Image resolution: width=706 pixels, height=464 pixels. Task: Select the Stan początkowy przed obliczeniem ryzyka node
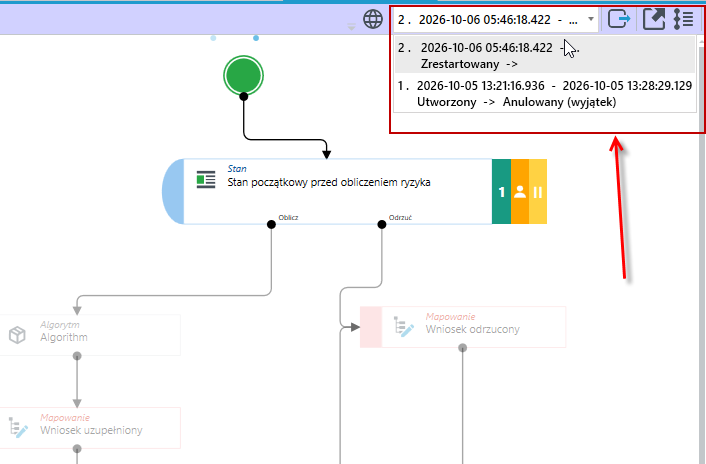pos(354,191)
